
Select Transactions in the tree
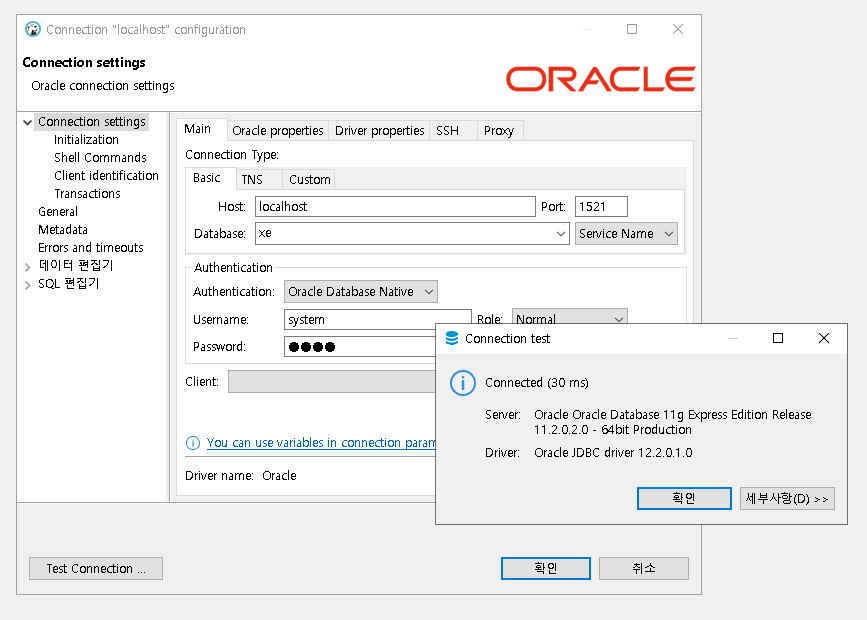coord(87,194)
